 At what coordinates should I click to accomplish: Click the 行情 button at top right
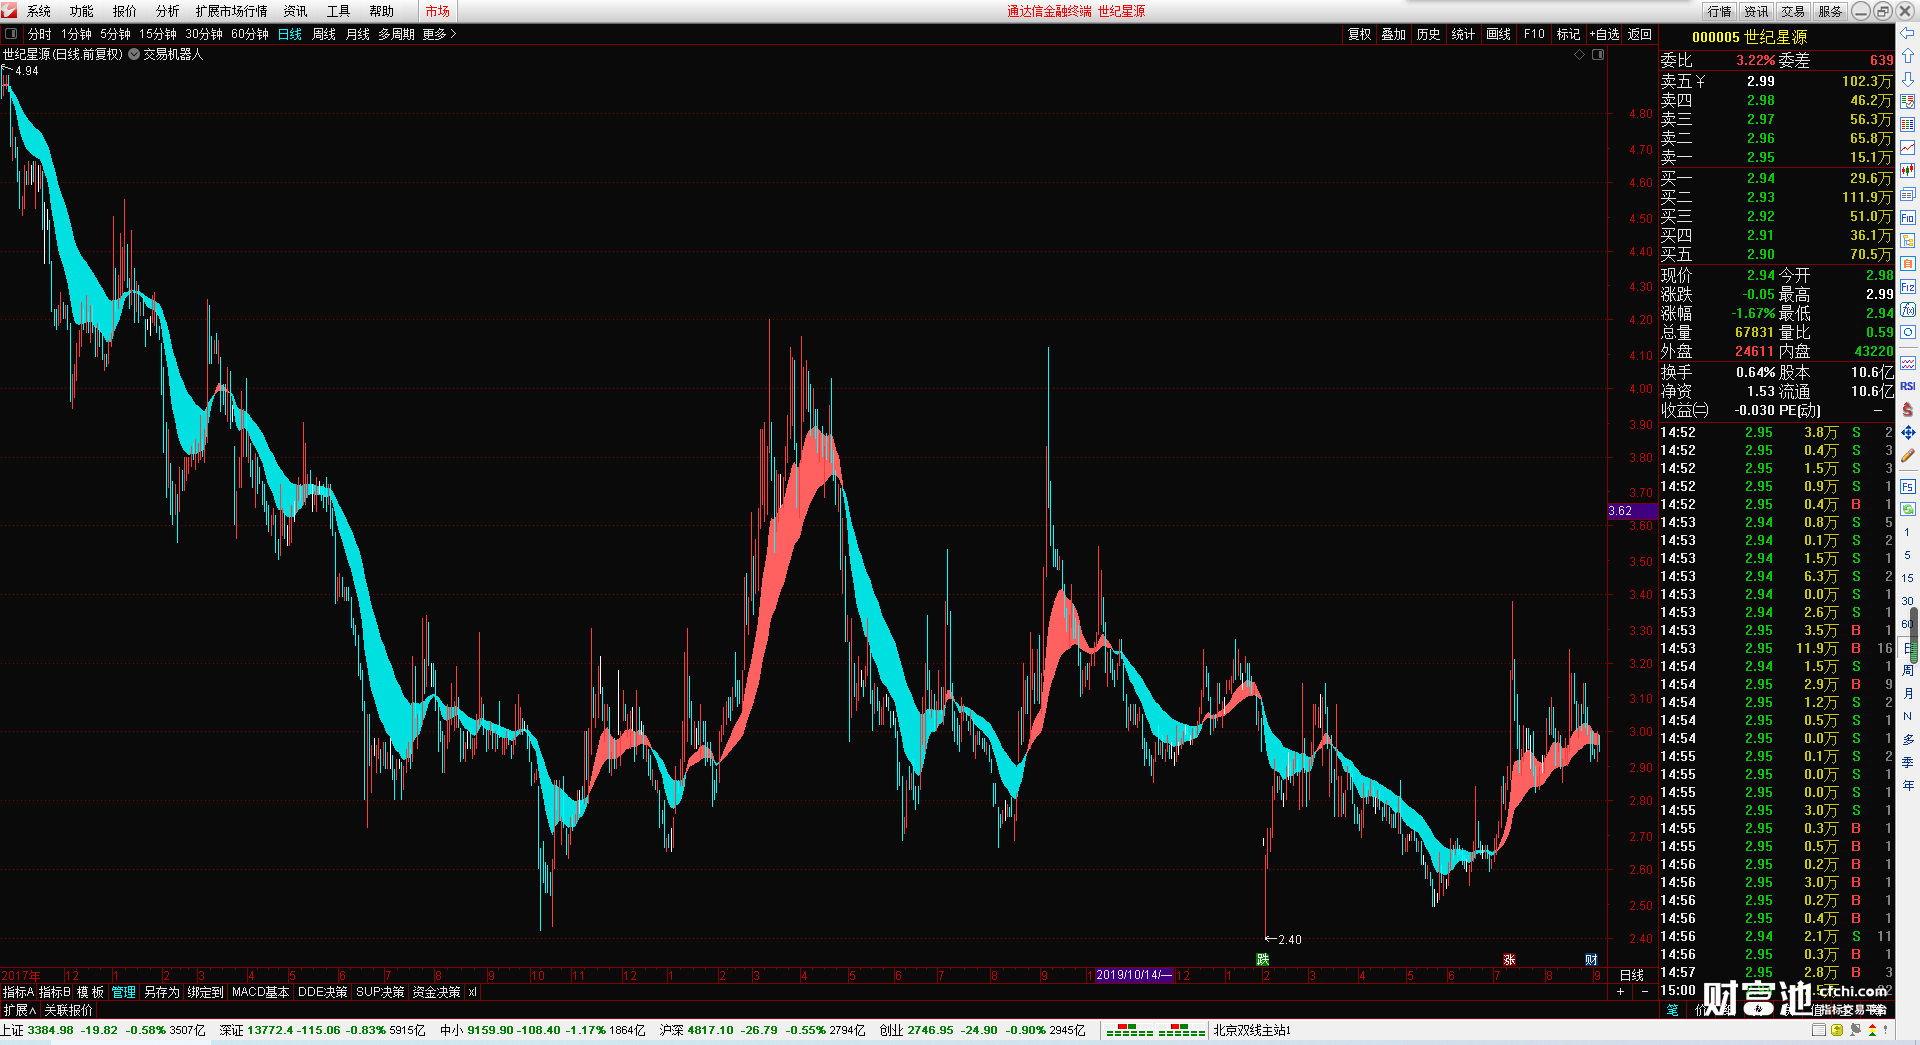[x=1720, y=11]
